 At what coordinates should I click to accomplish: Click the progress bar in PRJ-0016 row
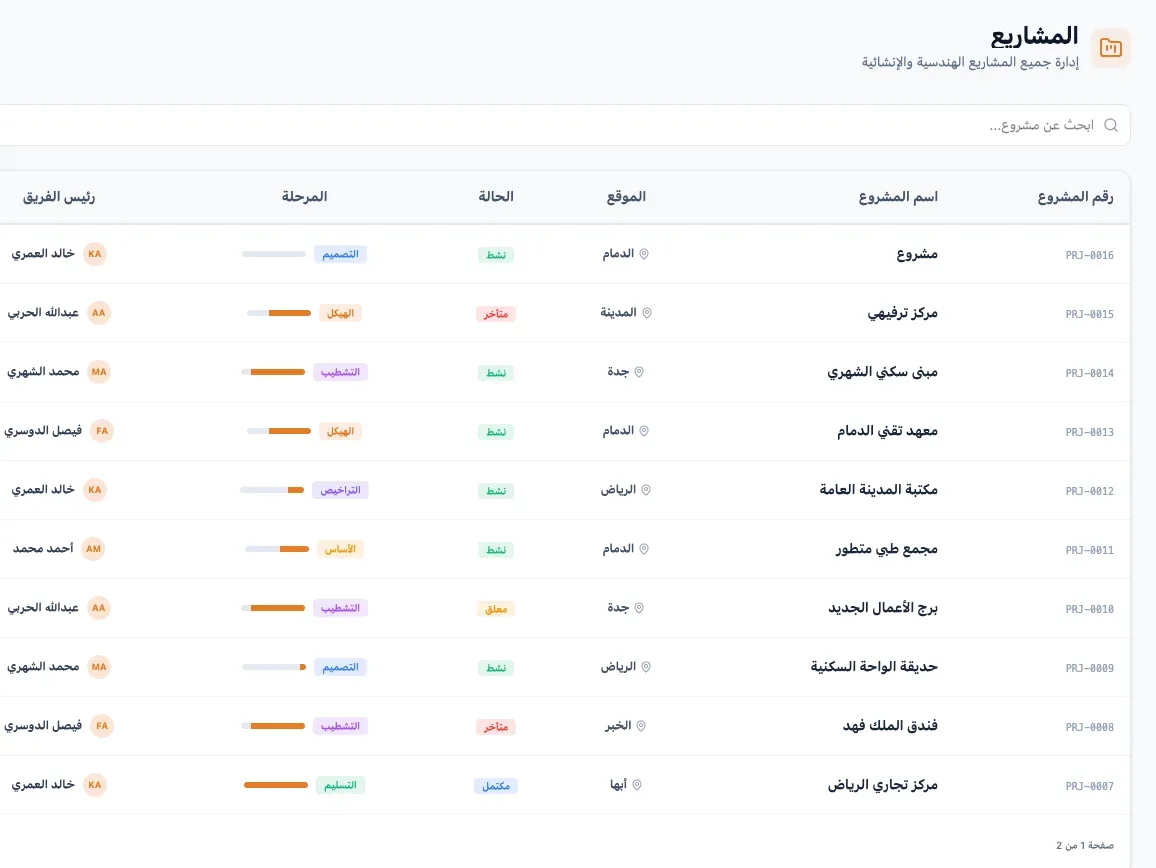point(274,254)
